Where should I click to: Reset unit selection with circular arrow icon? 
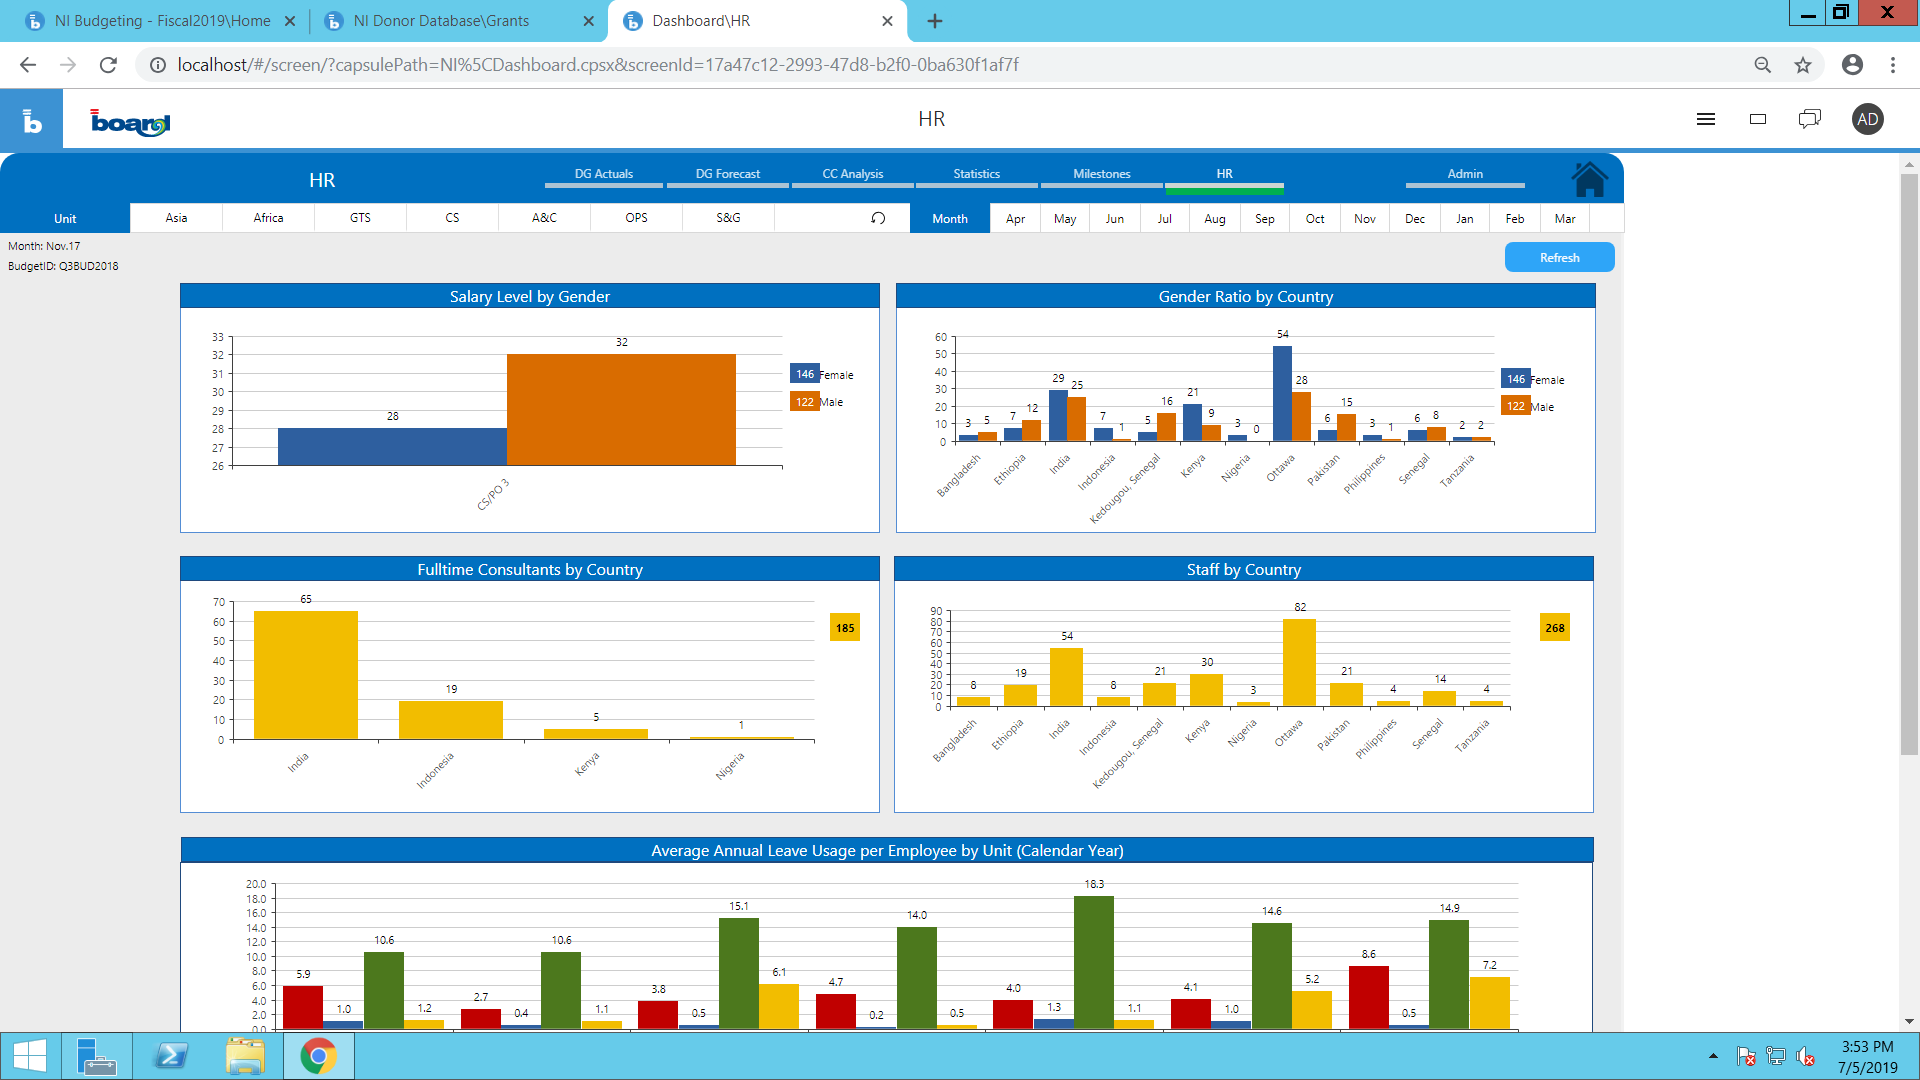click(878, 218)
